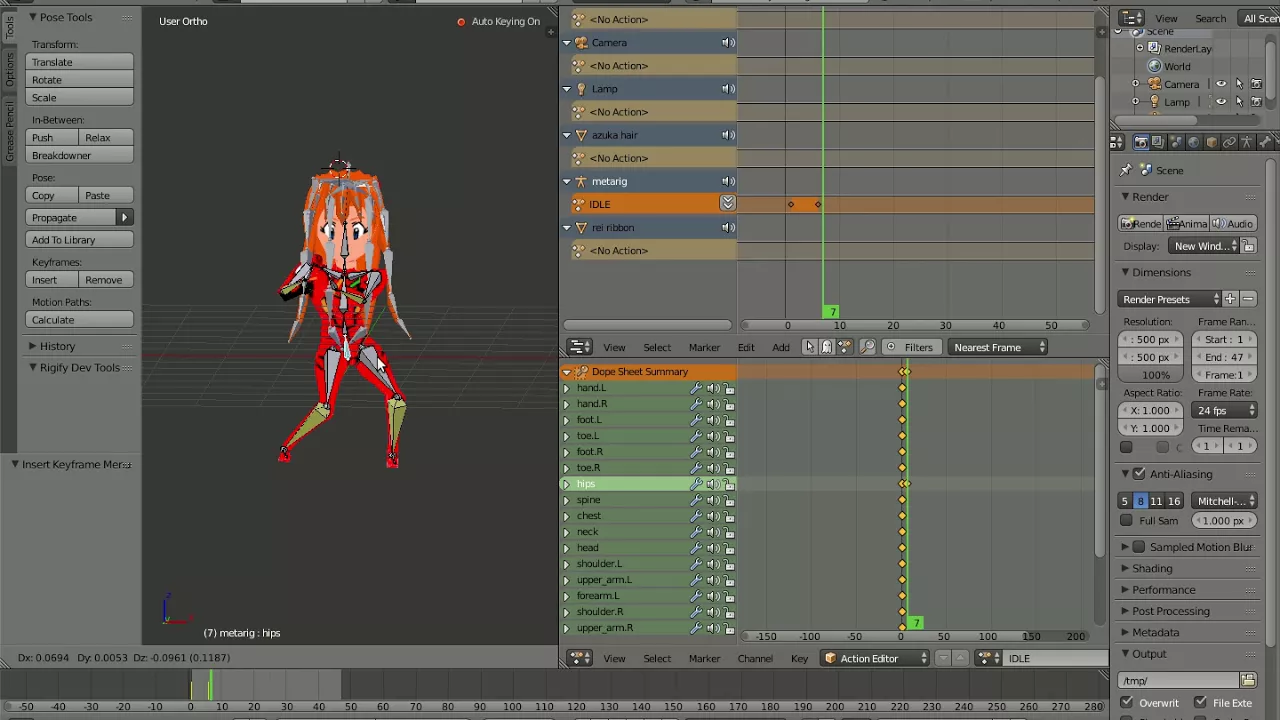This screenshot has width=1280, height=720.
Task: Click the Auto Keying On red record dot
Action: tap(461, 21)
